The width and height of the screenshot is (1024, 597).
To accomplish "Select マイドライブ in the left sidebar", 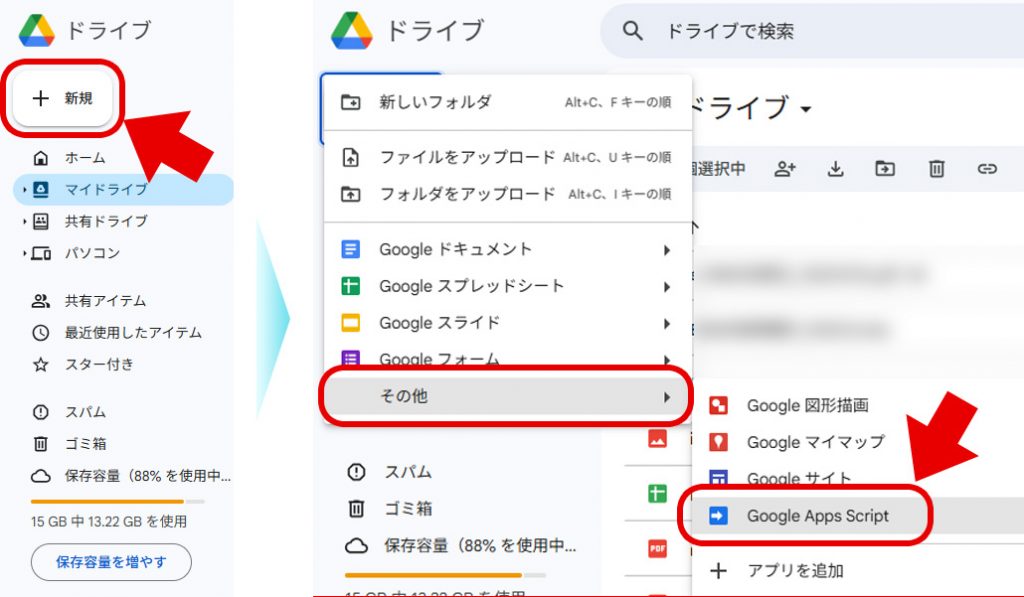I will [x=123, y=189].
